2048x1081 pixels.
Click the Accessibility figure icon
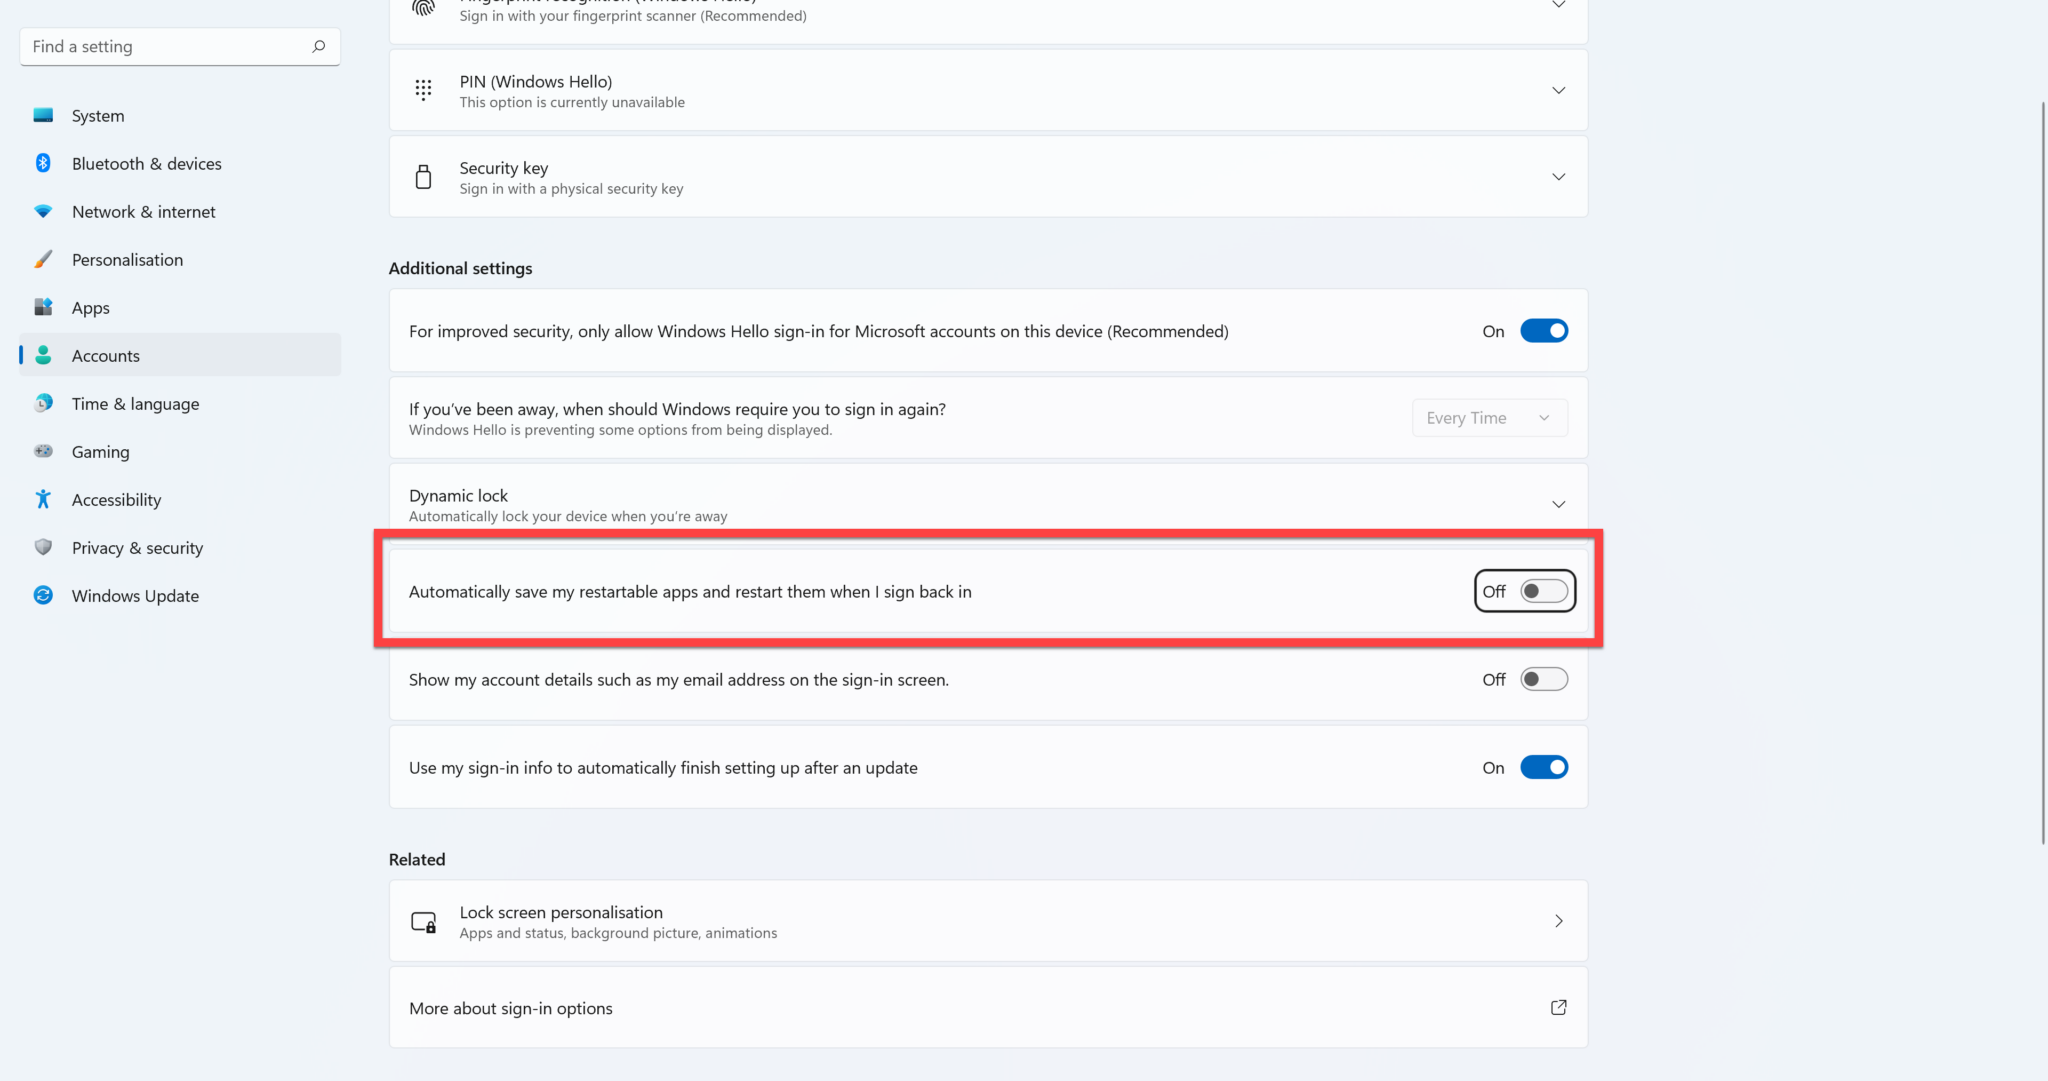43,499
